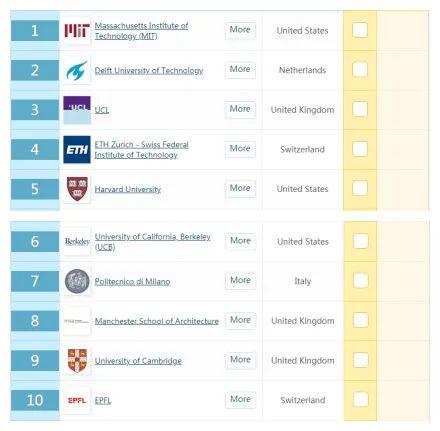The width and height of the screenshot is (440, 431).
Task: Tick the compare checkbox for MIT
Action: pos(360,30)
